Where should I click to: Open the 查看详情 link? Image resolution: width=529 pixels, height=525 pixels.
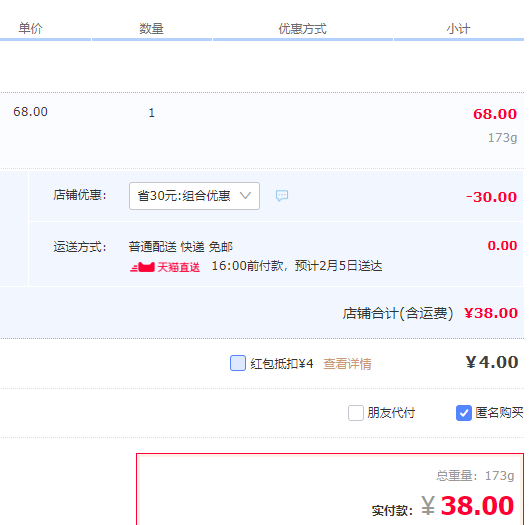coord(347,364)
